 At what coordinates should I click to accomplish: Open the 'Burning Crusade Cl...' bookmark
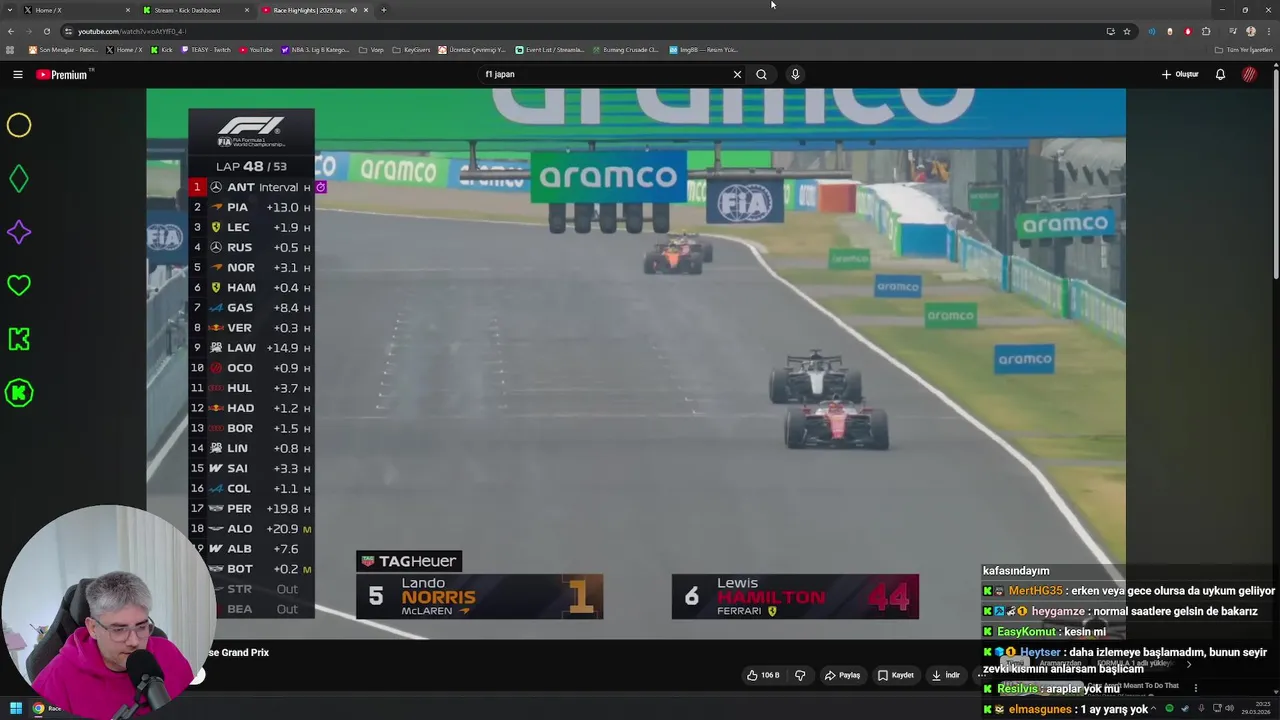tap(625, 49)
